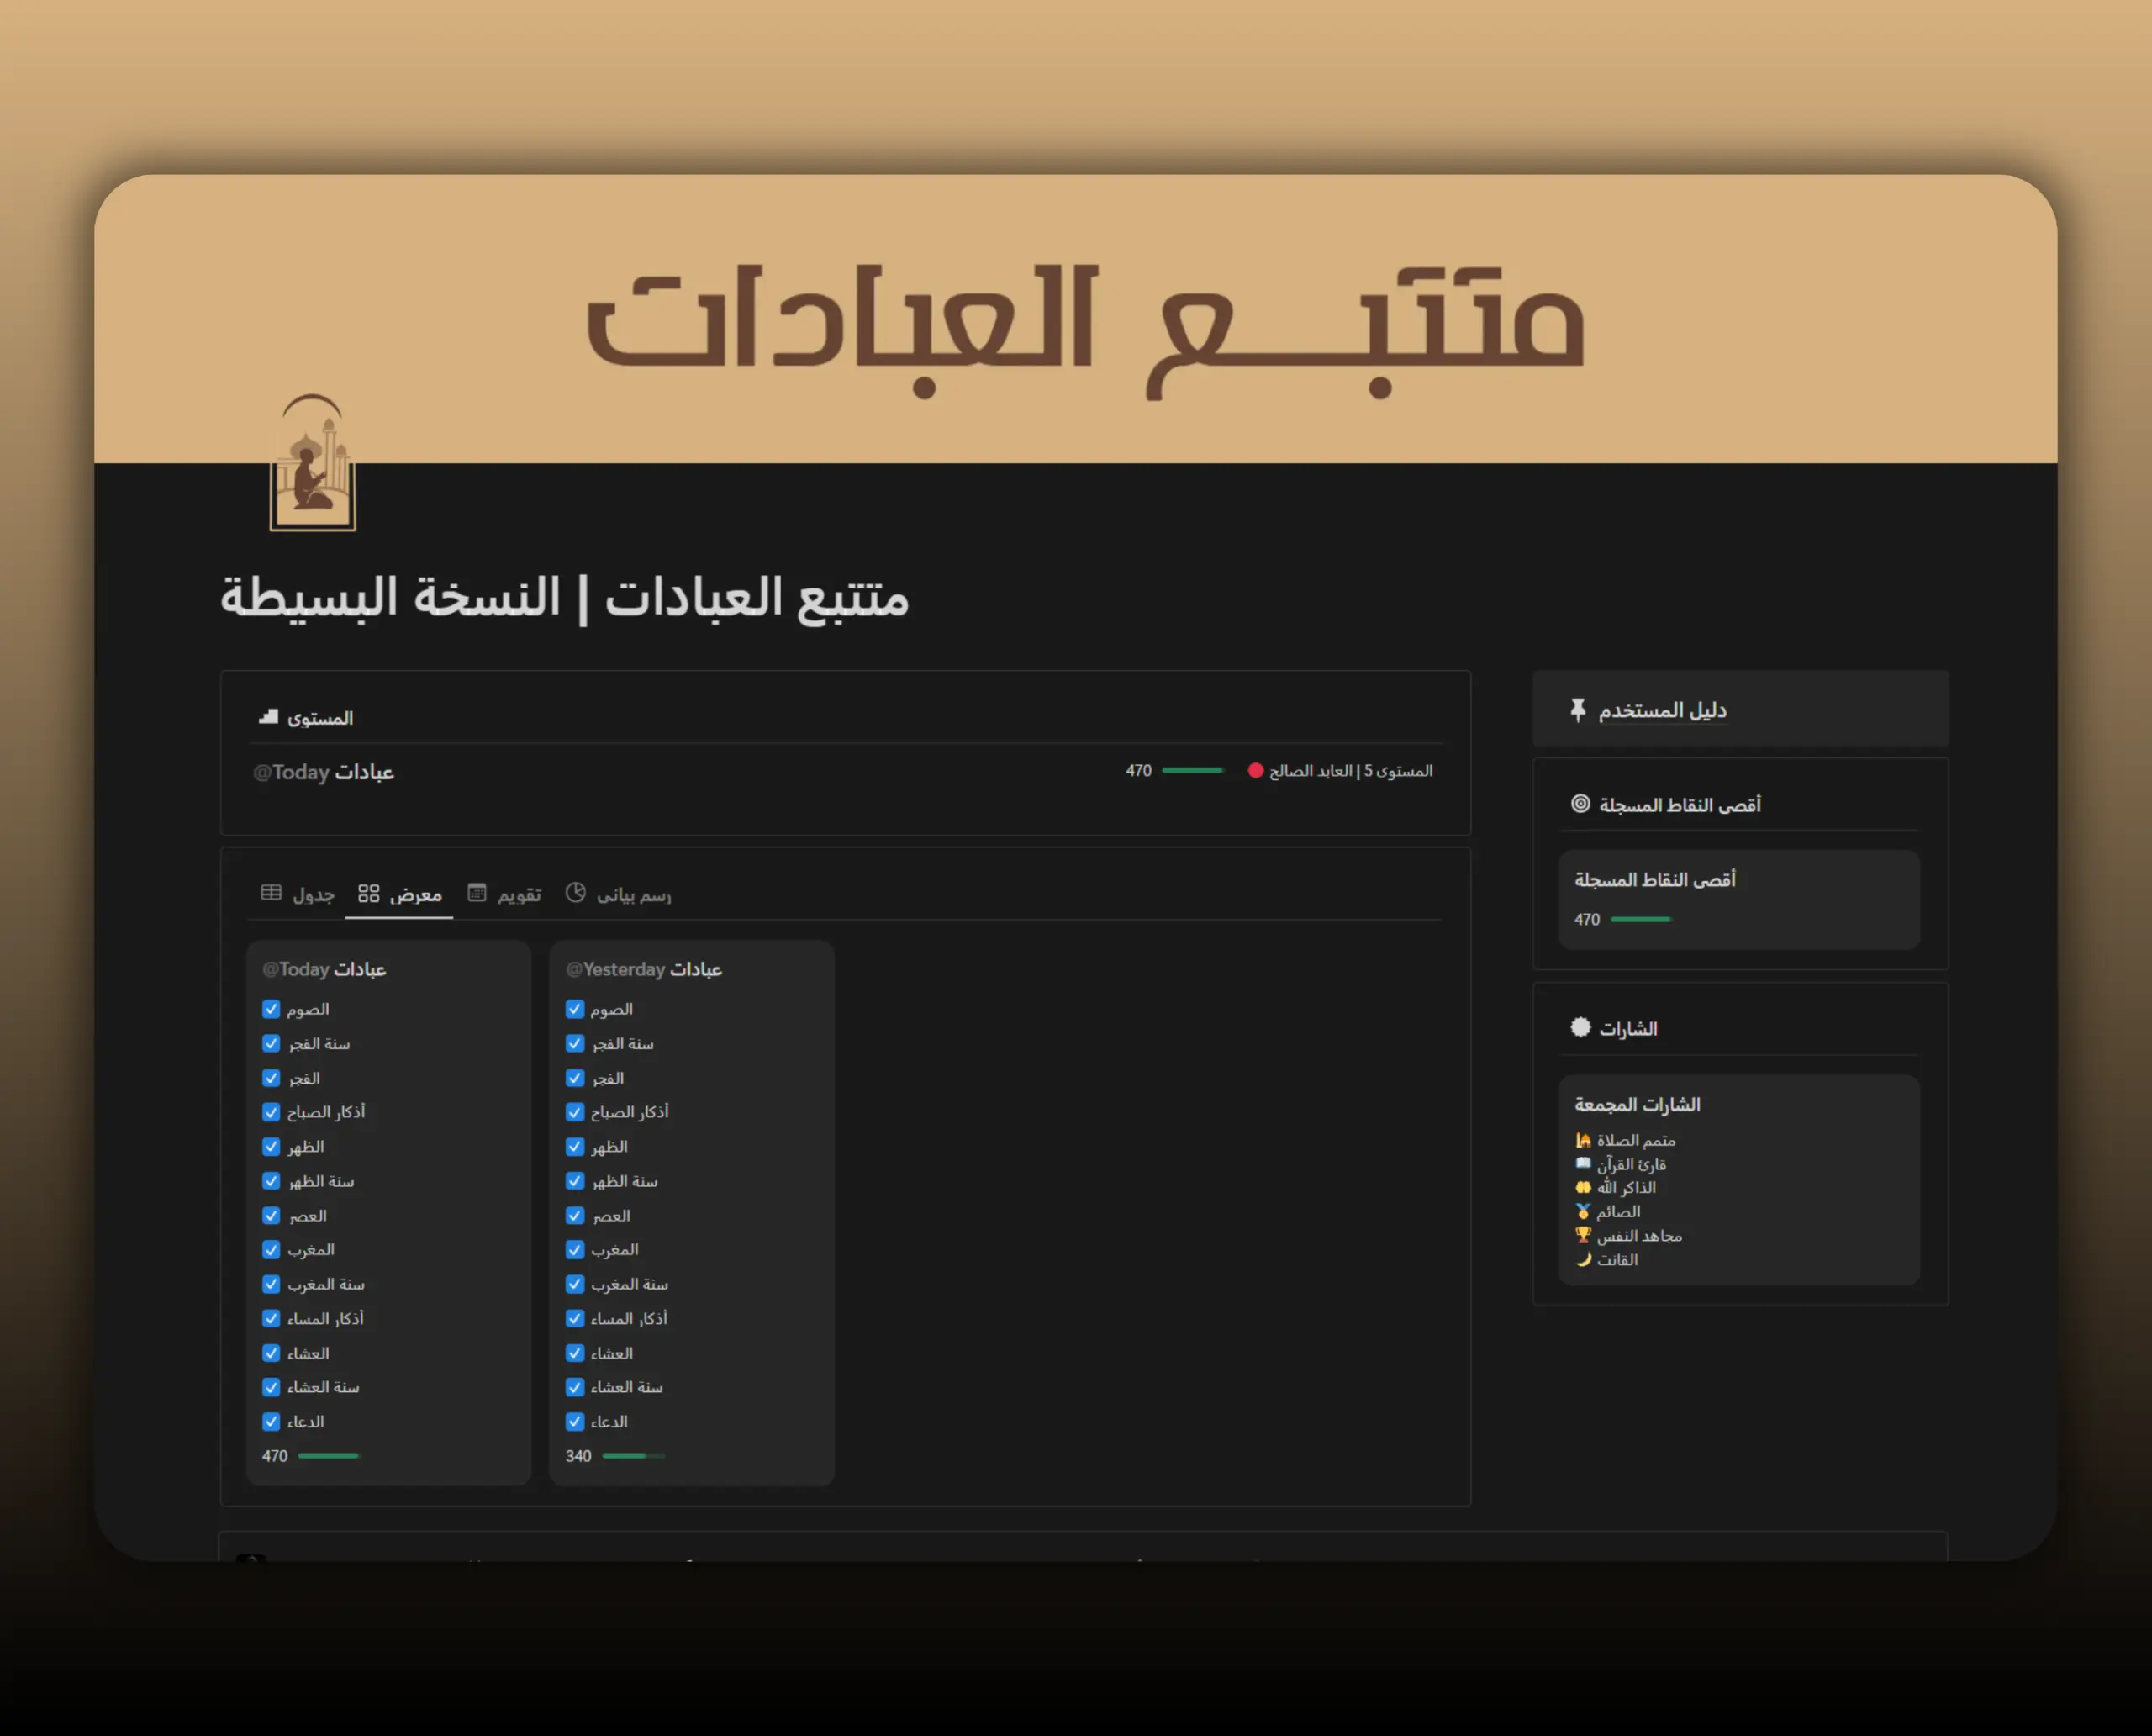Uncheck الصوم in the Today card
The image size is (2152, 1736).
click(271, 1009)
